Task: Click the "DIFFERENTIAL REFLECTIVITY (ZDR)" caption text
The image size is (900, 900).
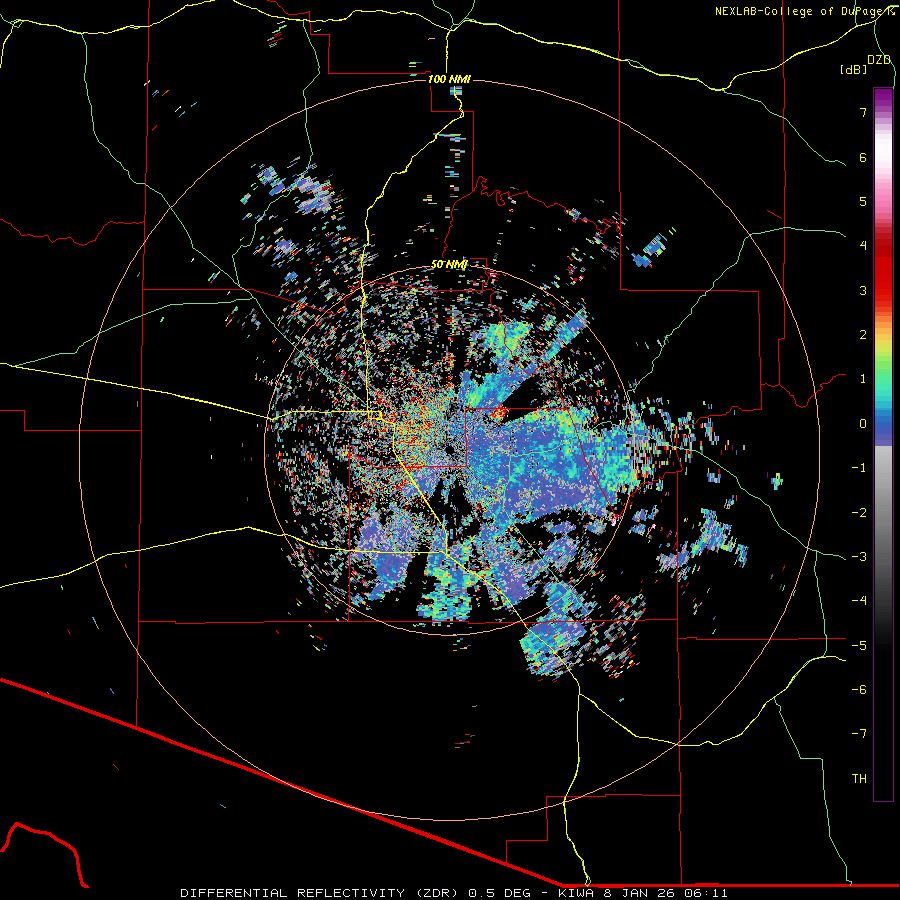Action: click(321, 893)
